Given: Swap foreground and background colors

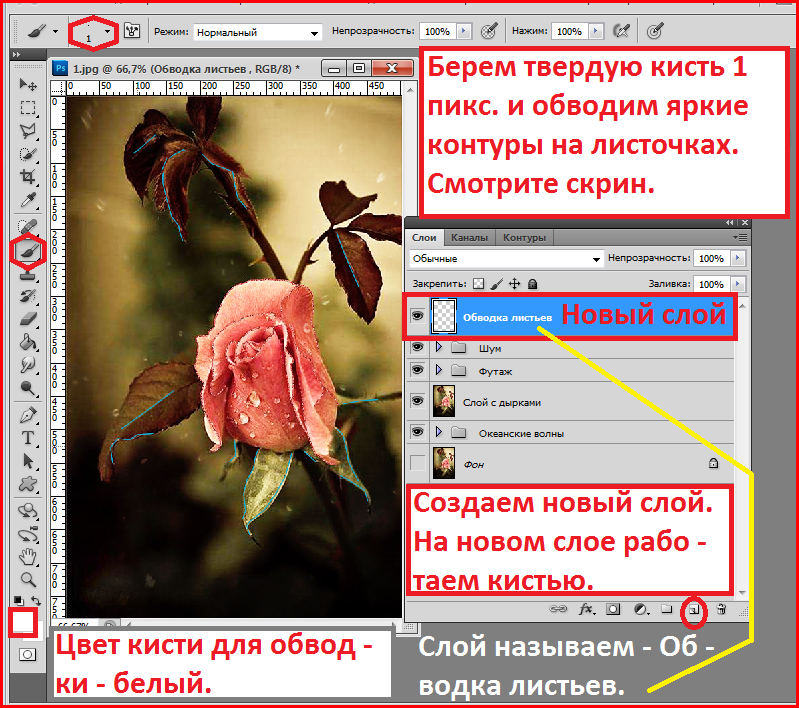Looking at the screenshot, I should (36, 600).
